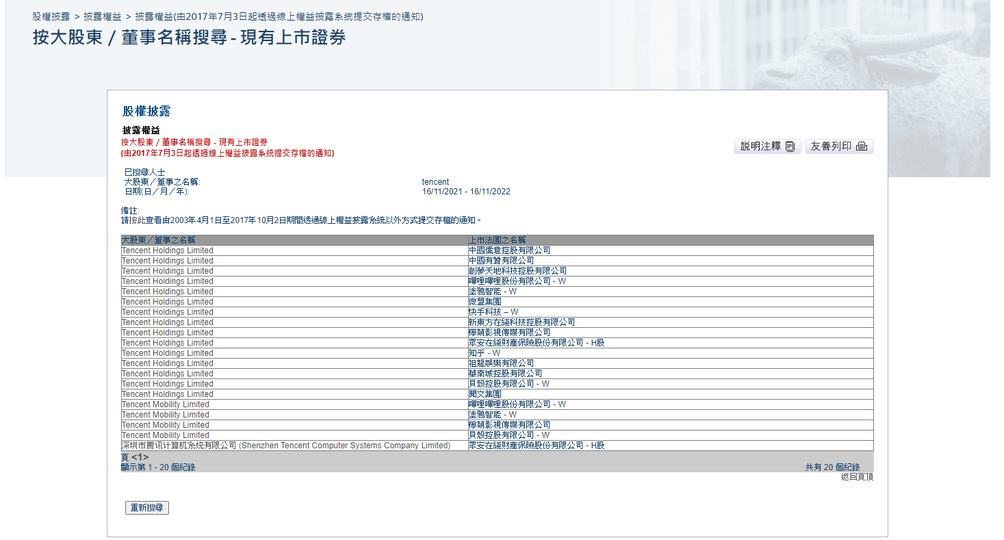Open 知乎 - W corporation link
The height and width of the screenshot is (540, 1004).
click(484, 353)
